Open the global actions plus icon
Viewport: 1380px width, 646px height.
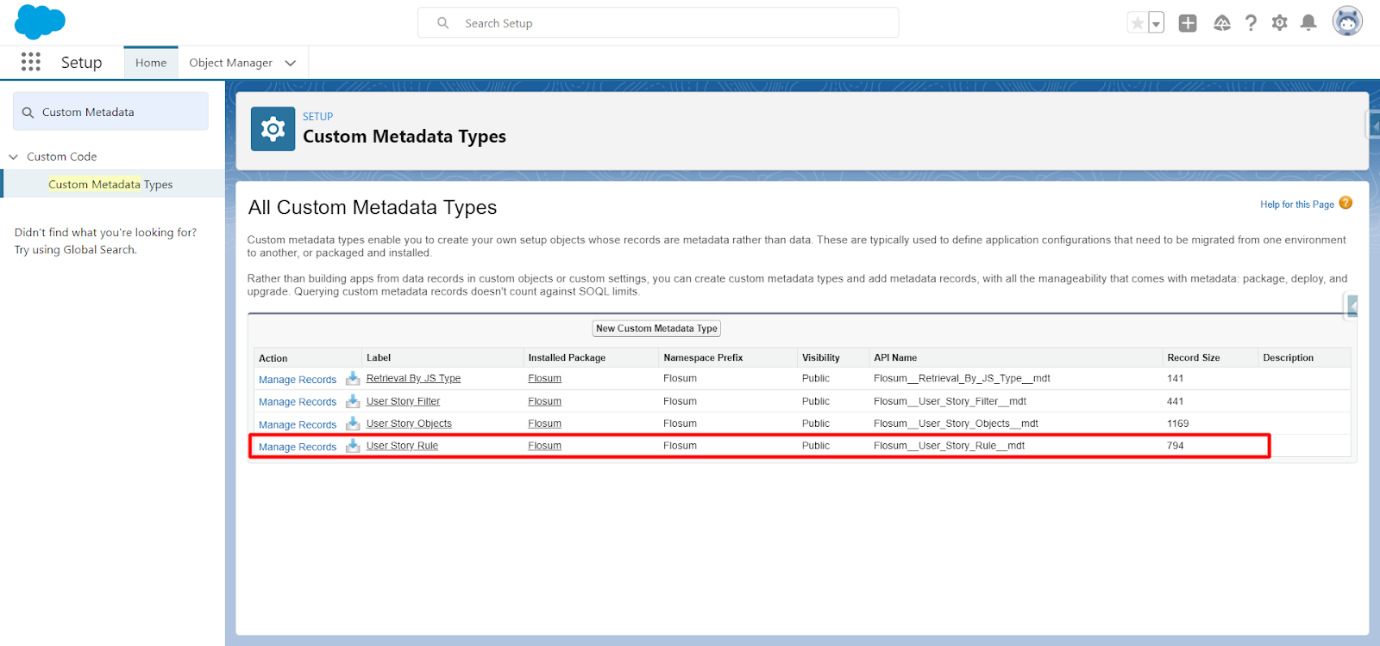pos(1187,23)
